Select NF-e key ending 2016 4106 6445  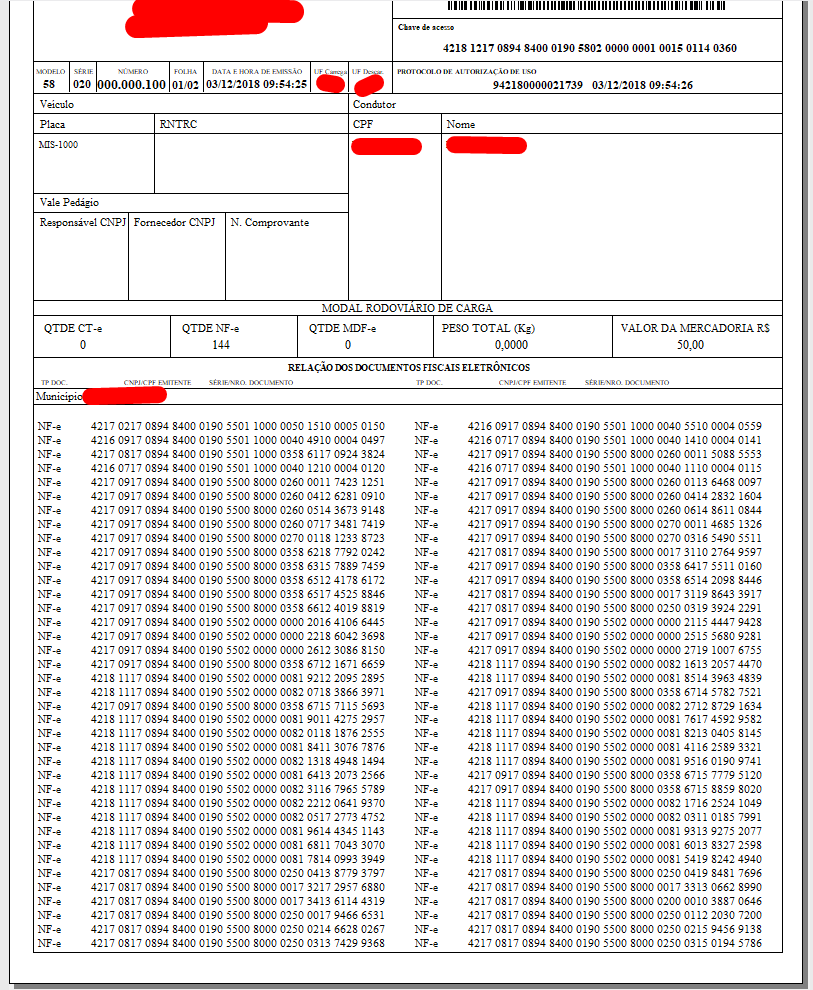(x=237, y=623)
